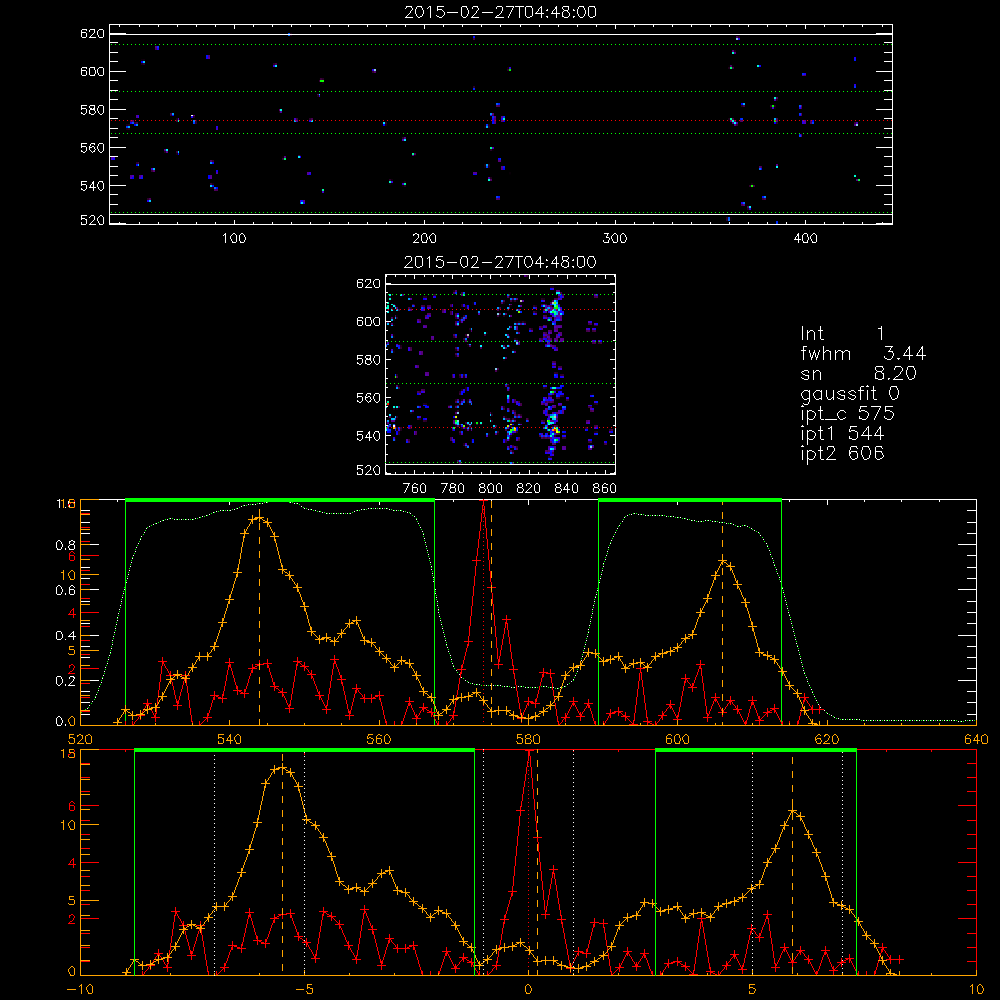
Task: Click x-axis label 760 in middle image
Action: [x=415, y=489]
